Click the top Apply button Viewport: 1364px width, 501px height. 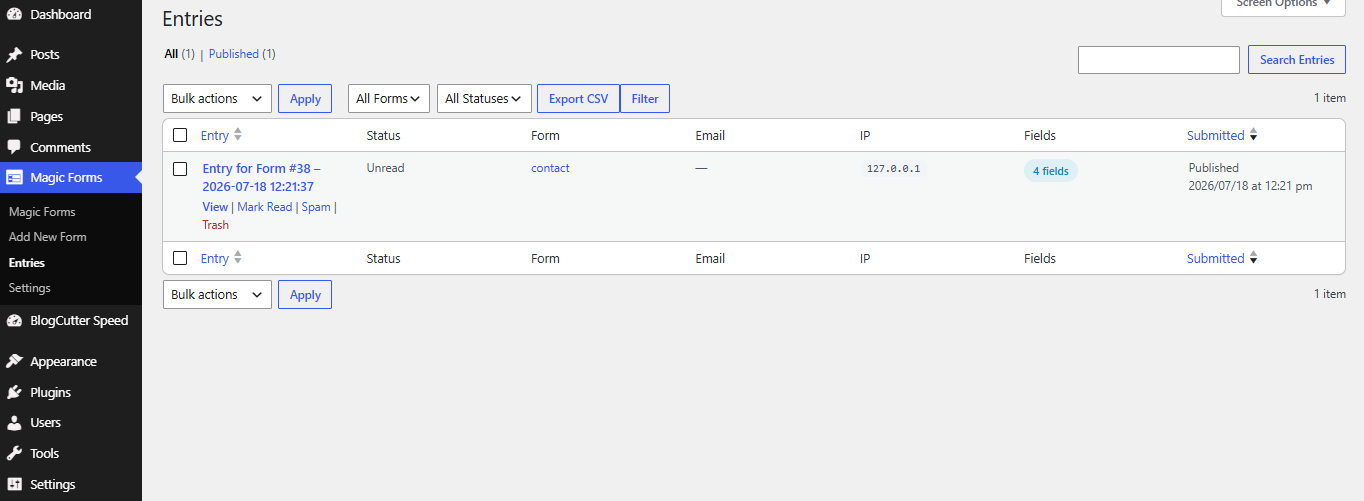[305, 98]
